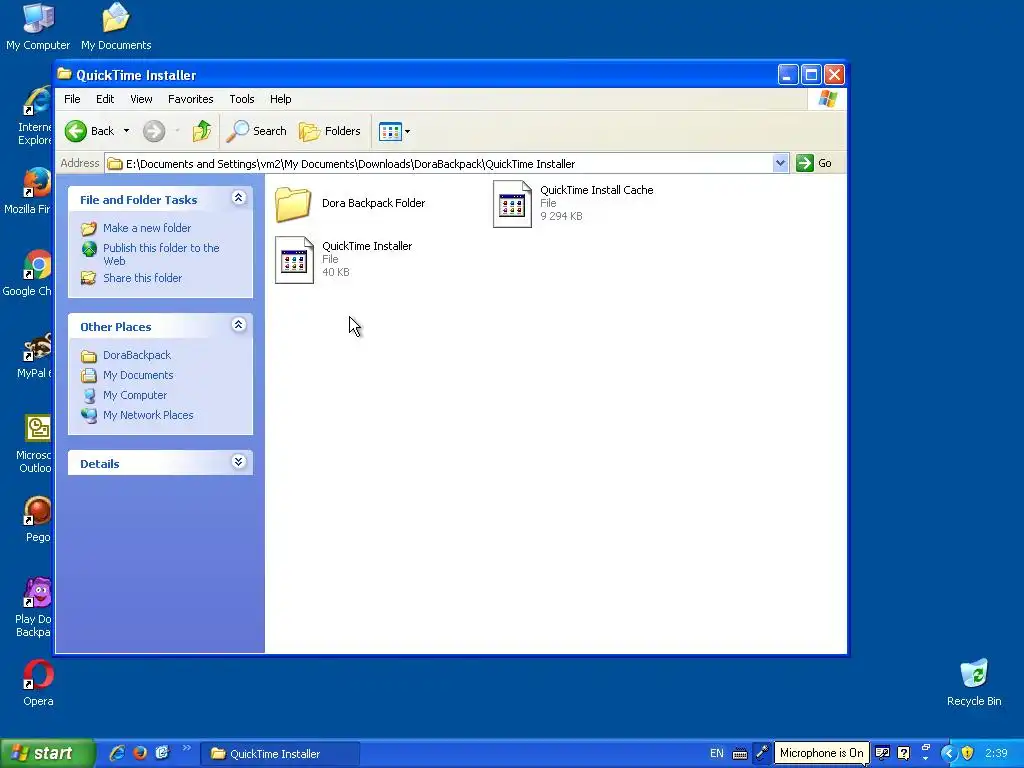Click Make a new folder
The width and height of the screenshot is (1024, 768).
(x=147, y=228)
